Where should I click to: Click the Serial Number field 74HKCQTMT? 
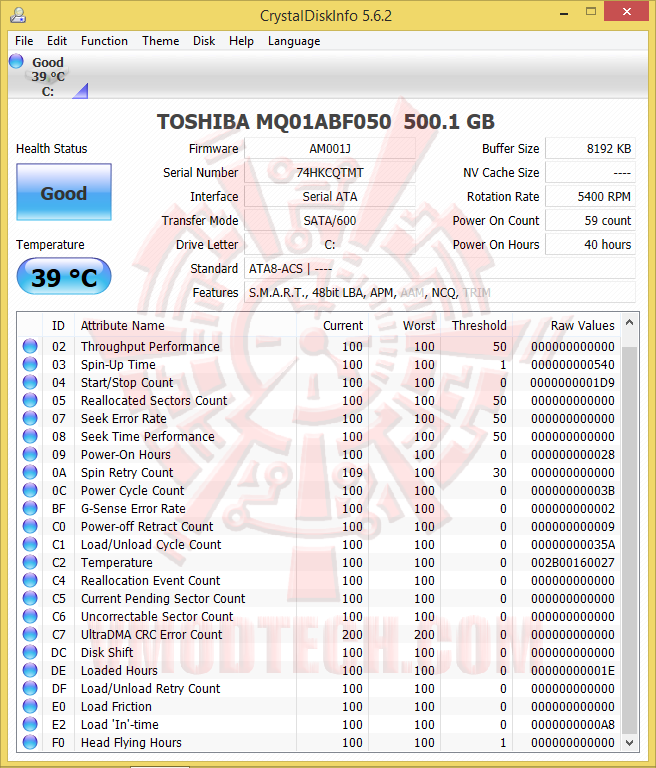tap(330, 172)
